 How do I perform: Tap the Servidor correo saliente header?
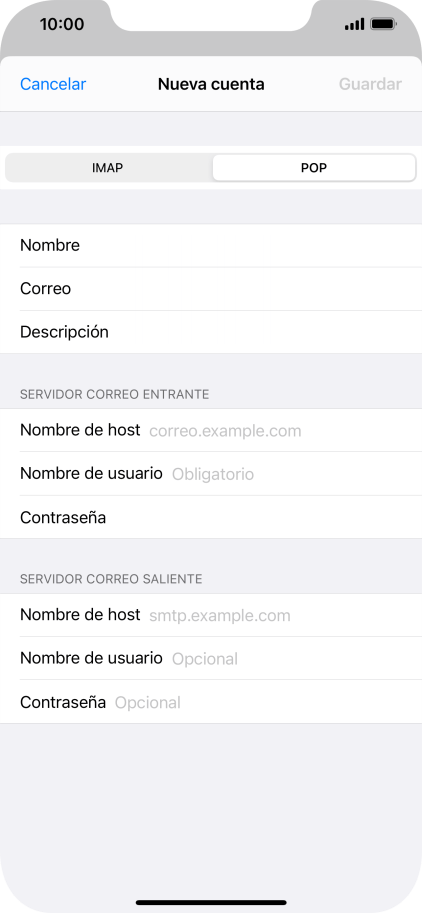111,579
